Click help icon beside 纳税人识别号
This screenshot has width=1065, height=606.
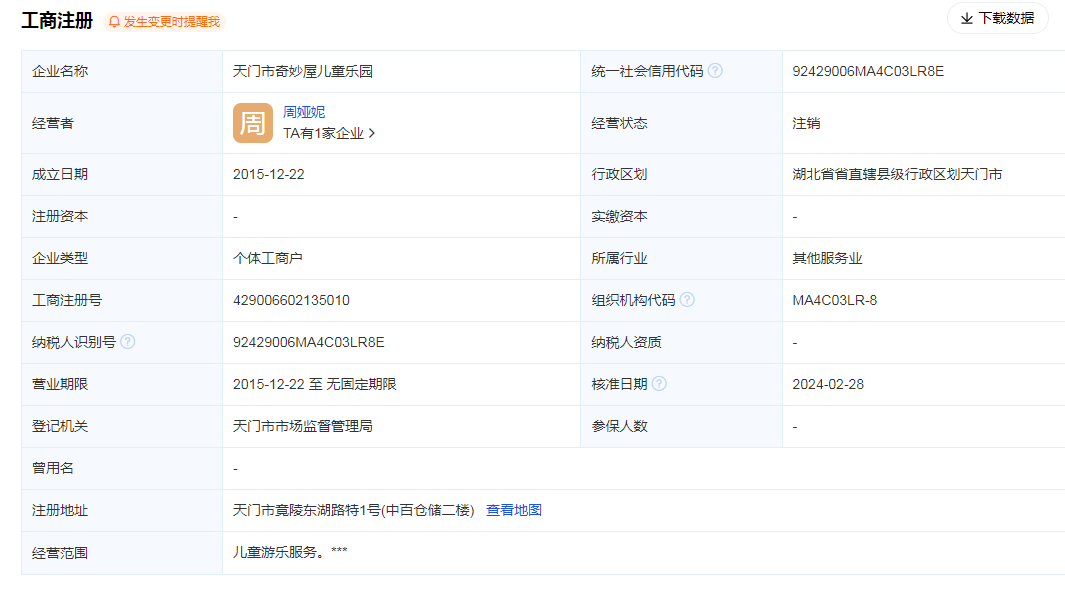point(127,342)
